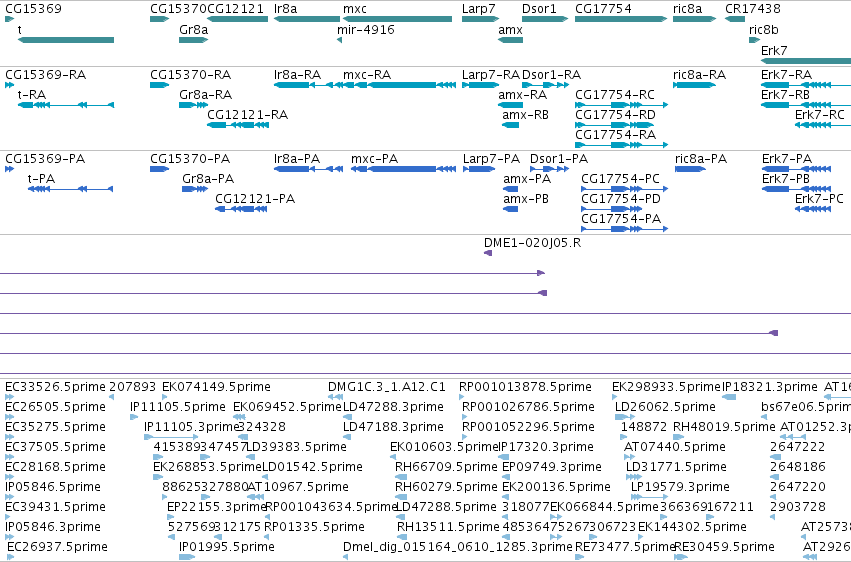Select the t-RA transcript label
851x562 pixels.
coord(31,94)
